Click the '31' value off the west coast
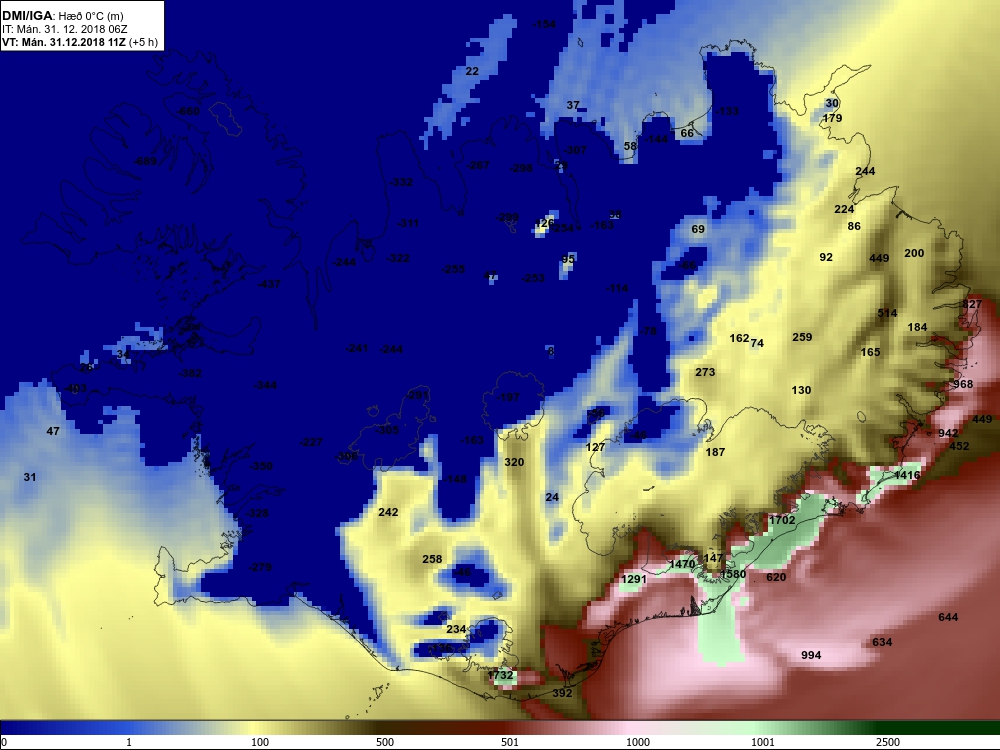 30,477
